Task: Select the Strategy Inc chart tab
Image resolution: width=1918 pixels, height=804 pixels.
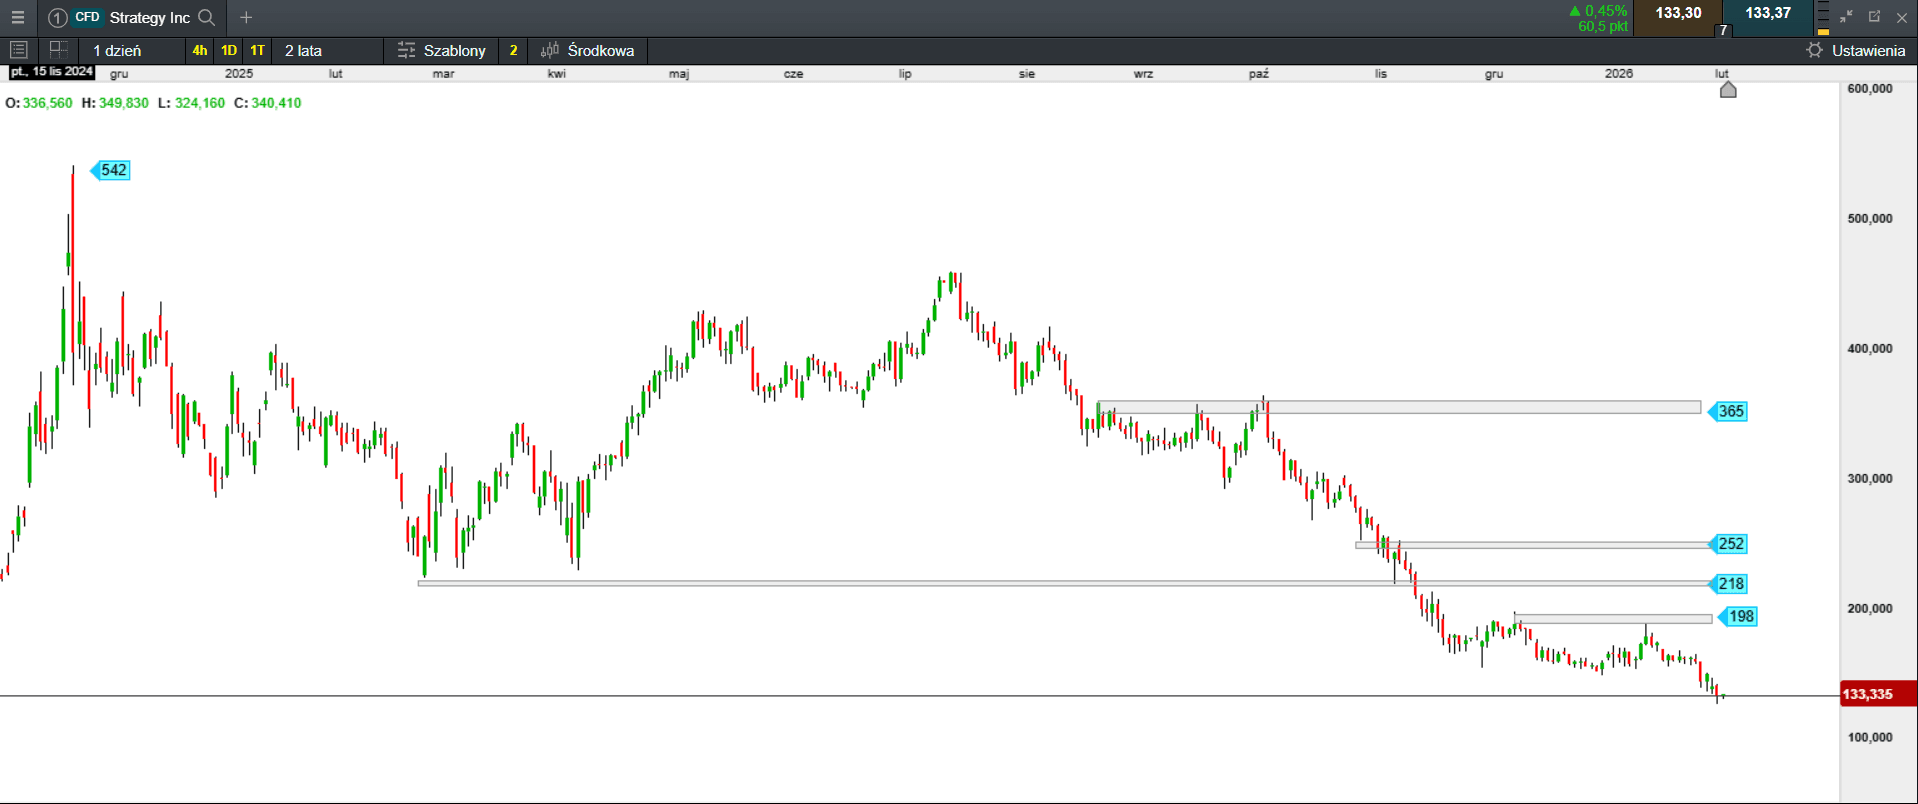Action: (149, 18)
